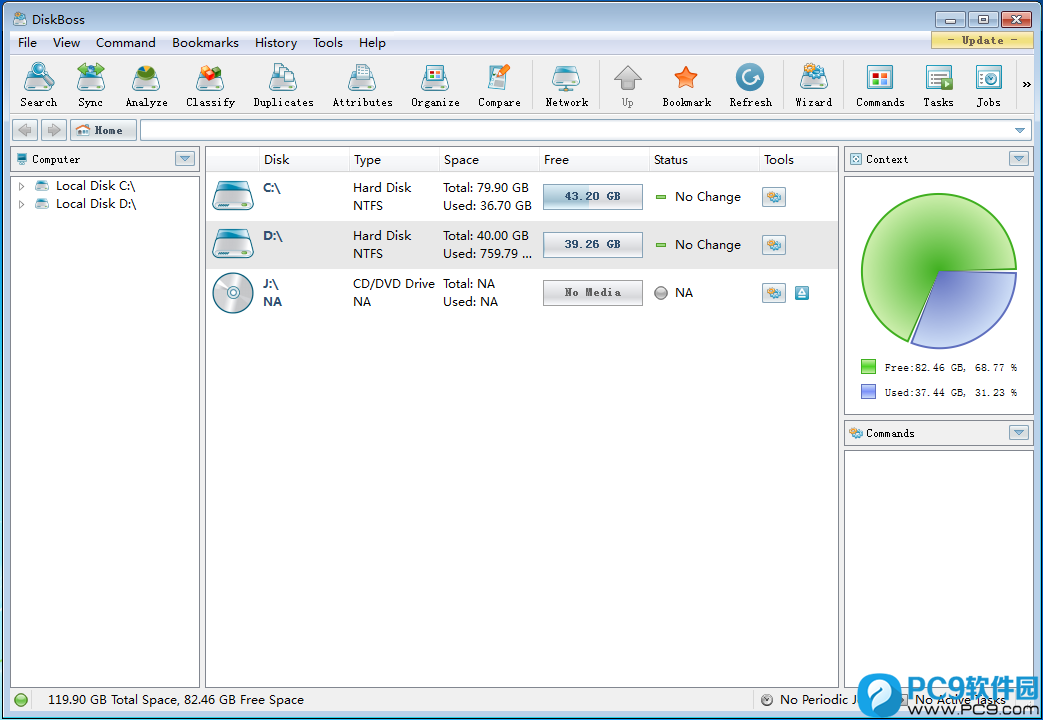Open the View menu
Viewport: 1043px width, 720px height.
[x=67, y=43]
